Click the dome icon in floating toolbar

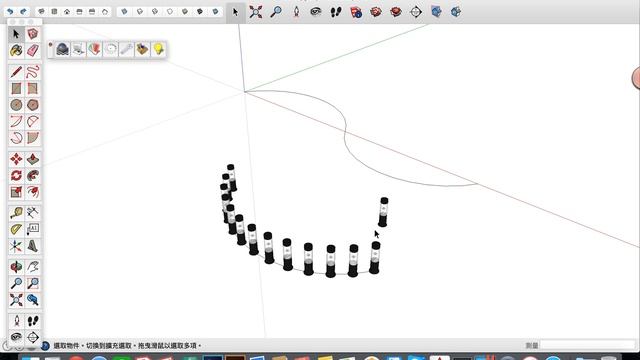pos(62,49)
